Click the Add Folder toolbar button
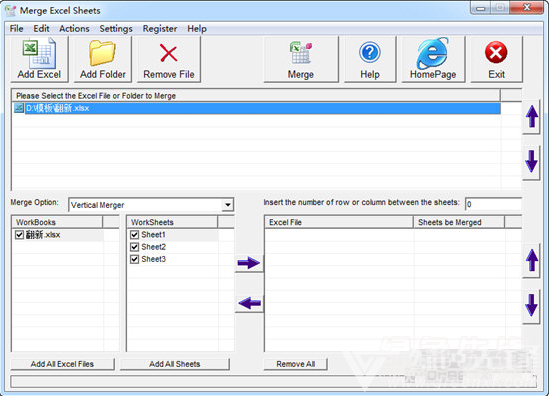 [x=103, y=59]
